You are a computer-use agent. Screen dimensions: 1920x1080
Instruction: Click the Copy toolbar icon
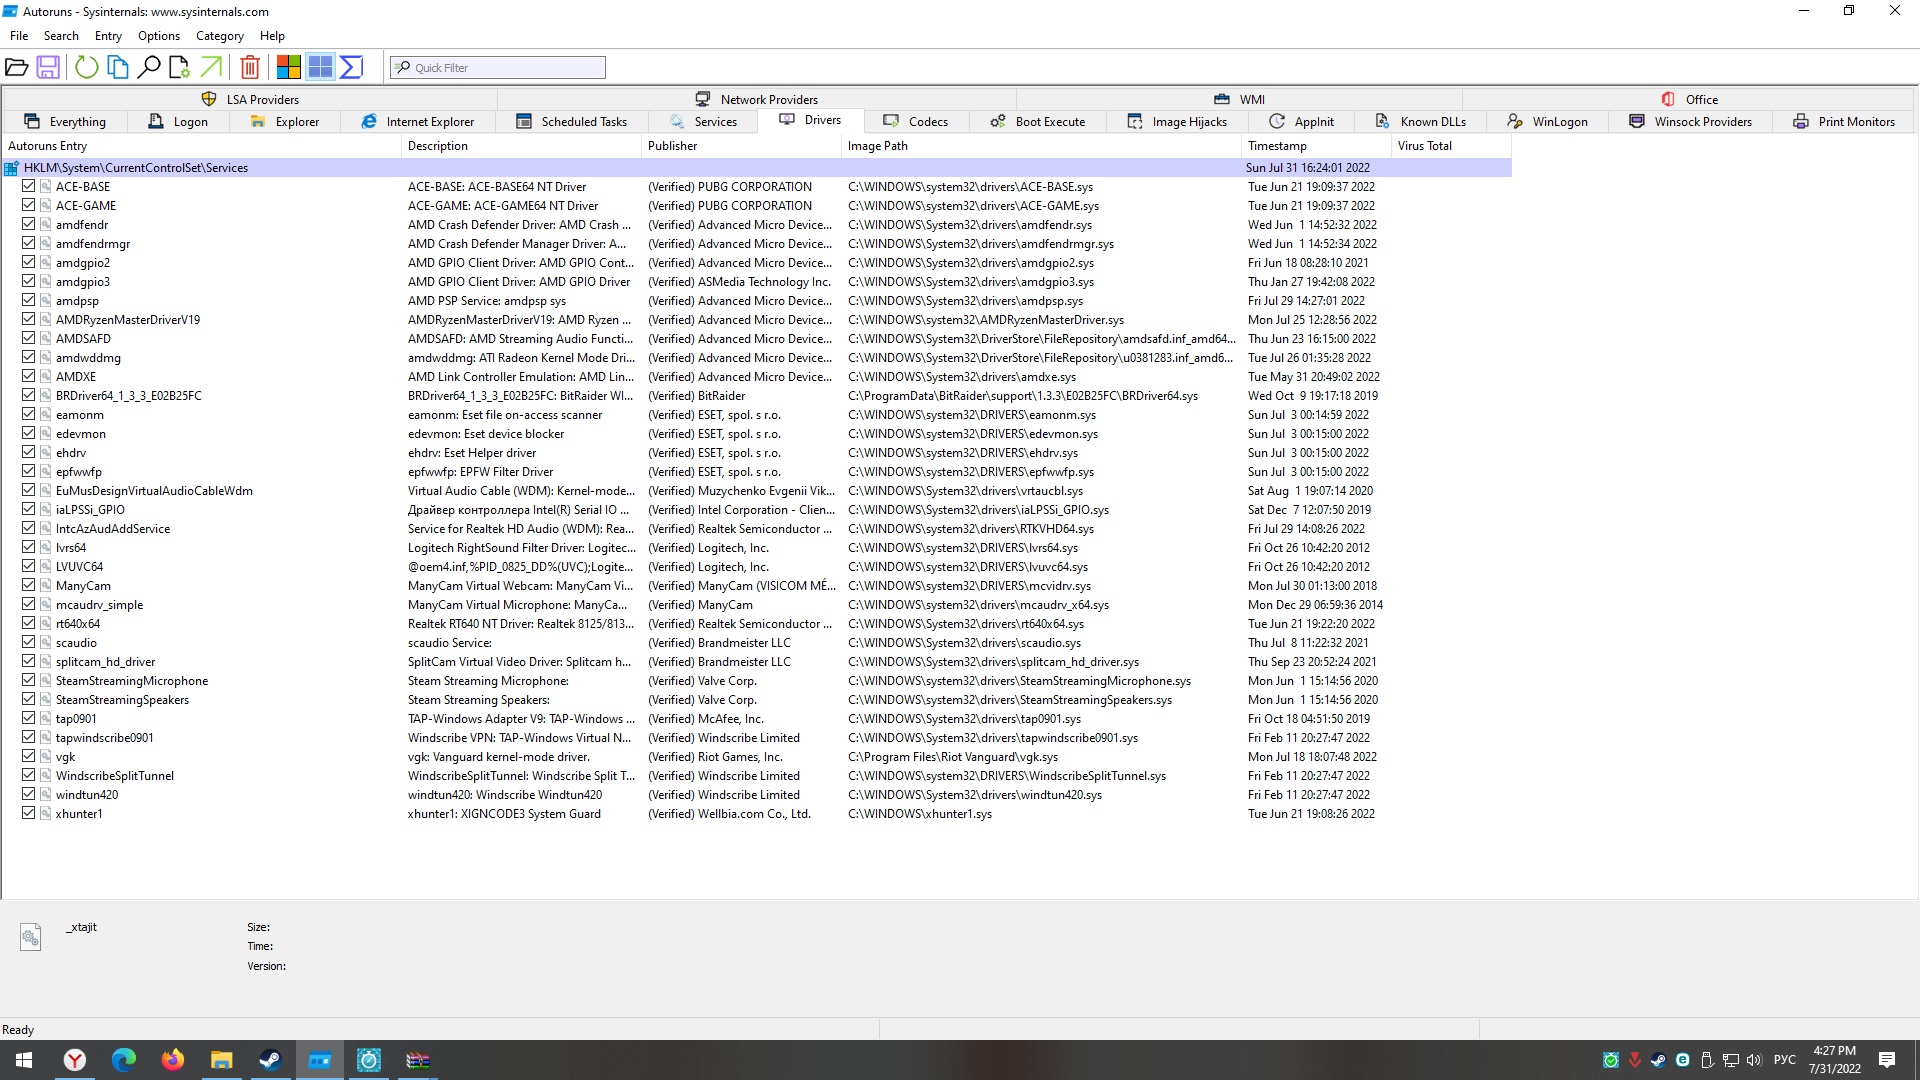(118, 67)
